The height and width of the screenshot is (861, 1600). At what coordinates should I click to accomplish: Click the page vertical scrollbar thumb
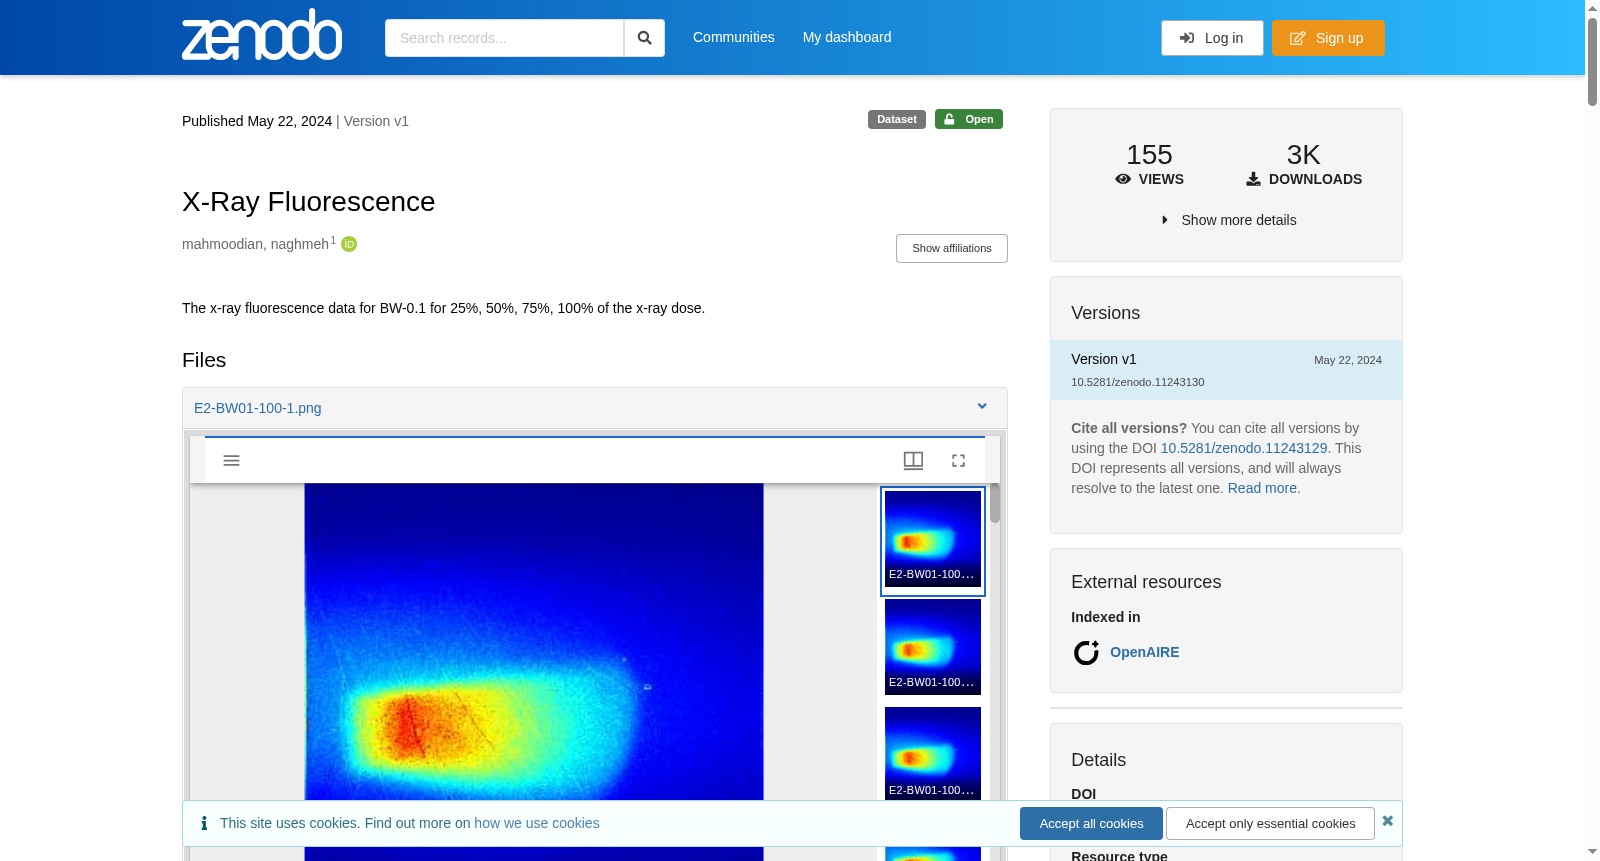coord(1592,60)
